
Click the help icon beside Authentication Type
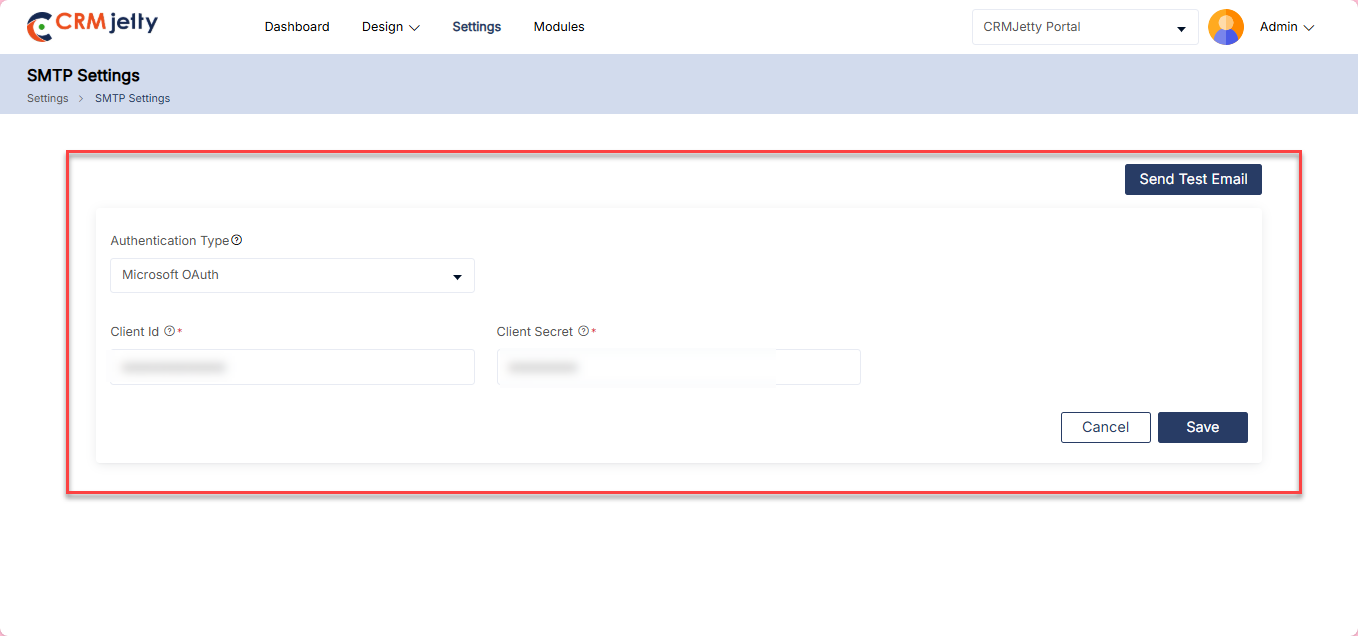[237, 240]
